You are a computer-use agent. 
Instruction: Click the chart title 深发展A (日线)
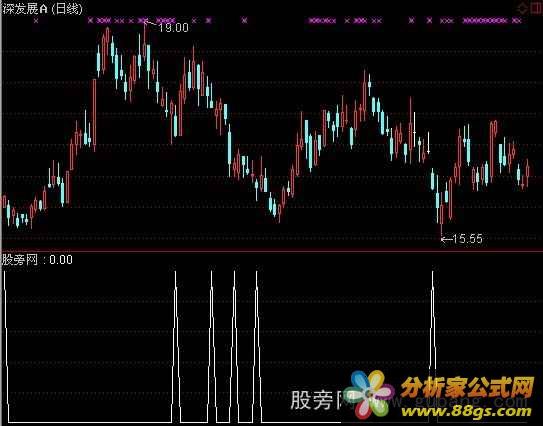coord(43,9)
